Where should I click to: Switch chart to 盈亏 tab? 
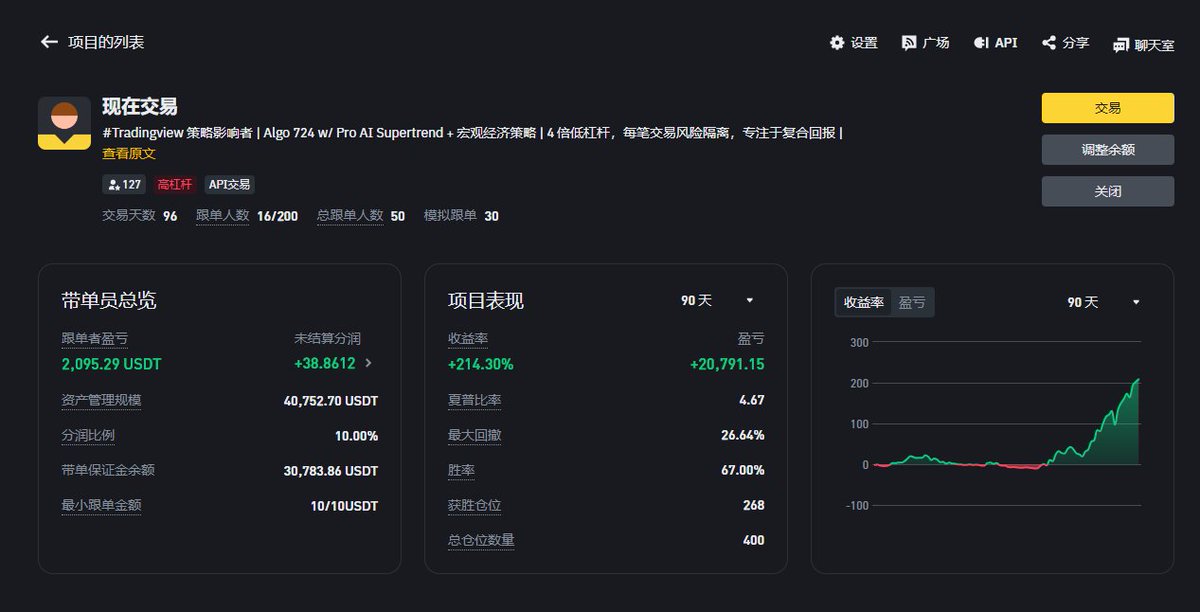(x=912, y=302)
